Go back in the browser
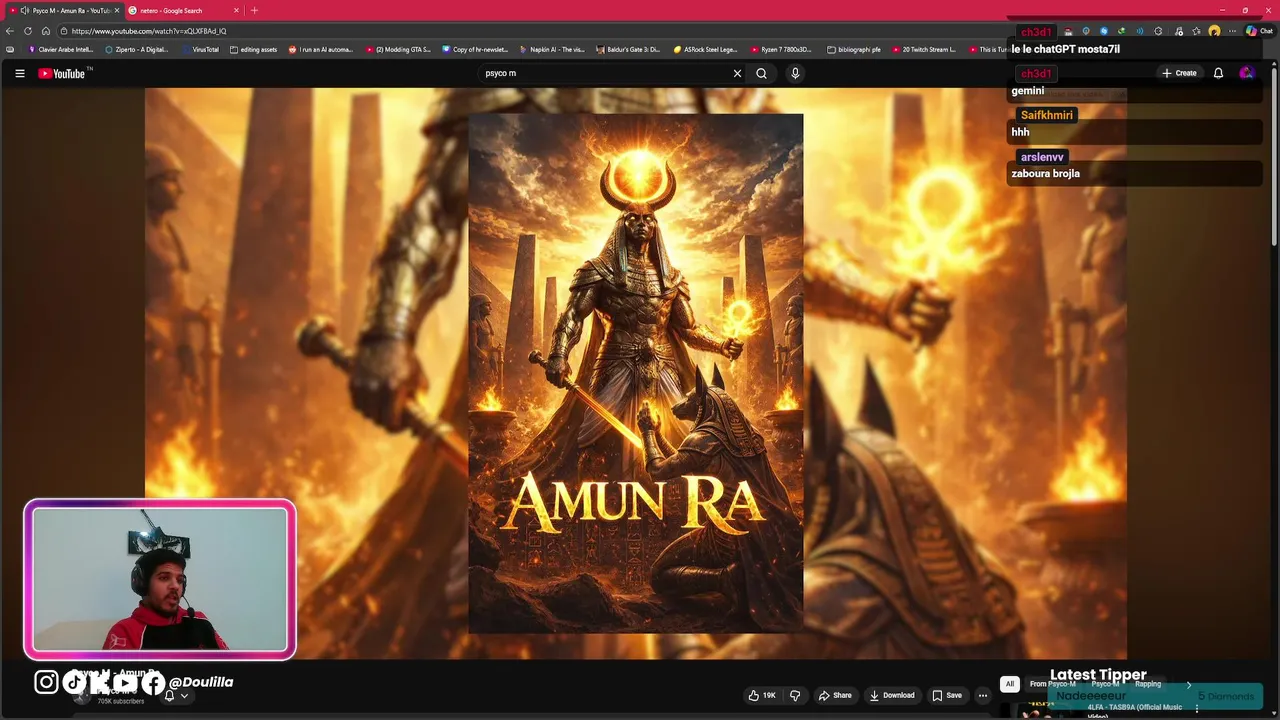 tap(10, 31)
